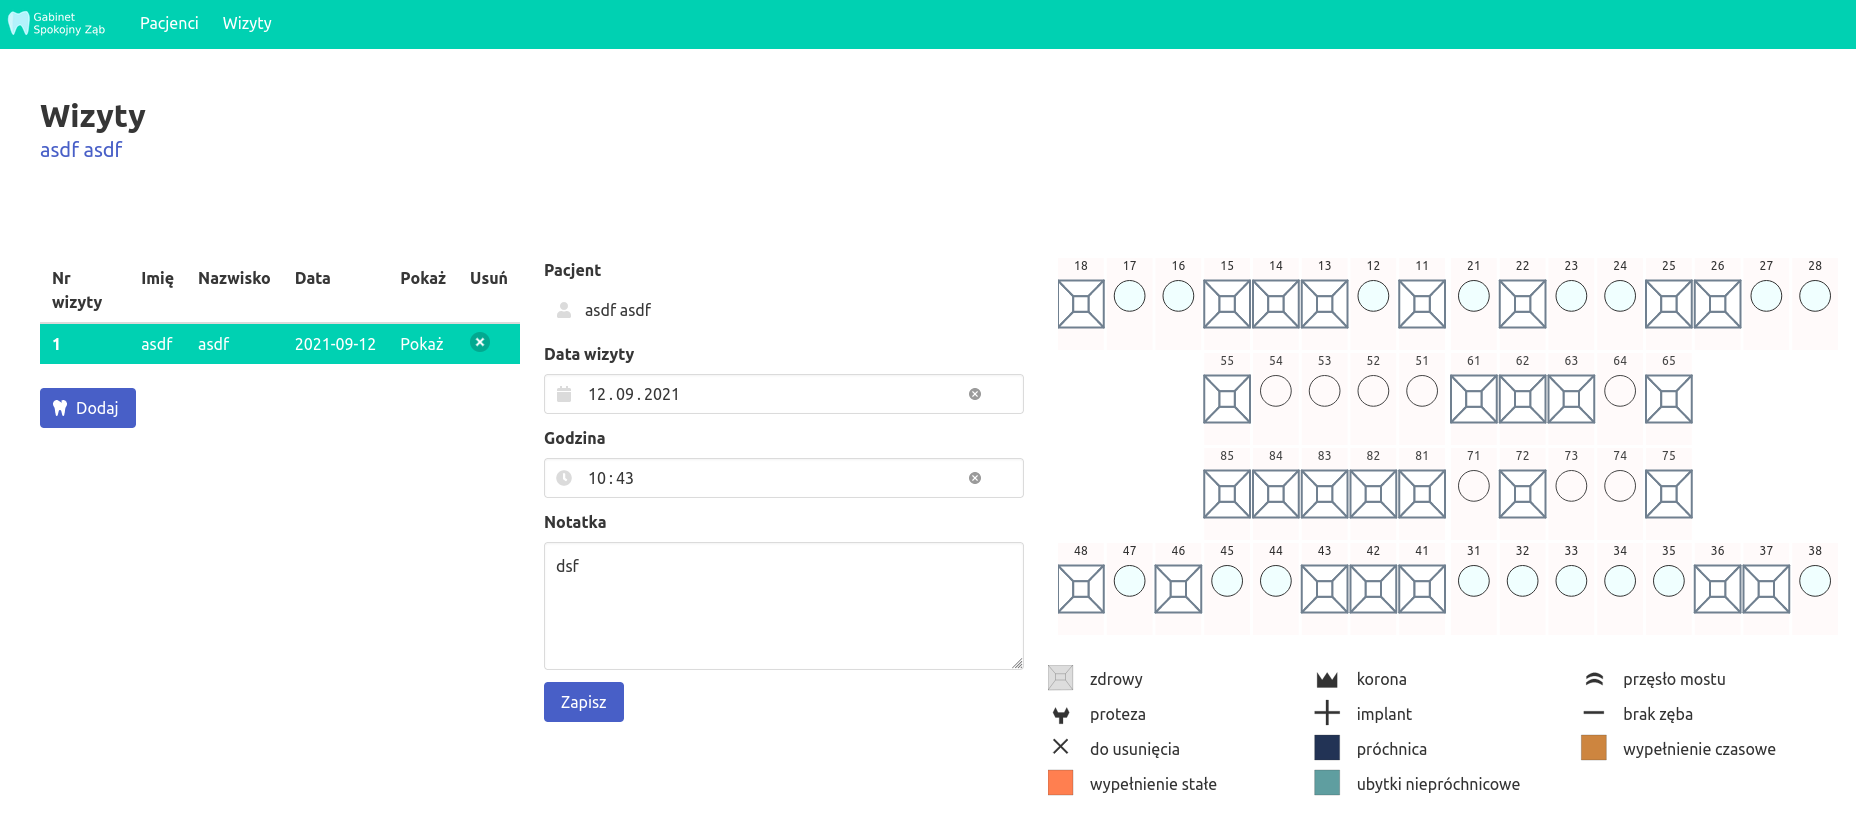Go to the Wizyty menu item
The image size is (1856, 823).
pos(247,23)
